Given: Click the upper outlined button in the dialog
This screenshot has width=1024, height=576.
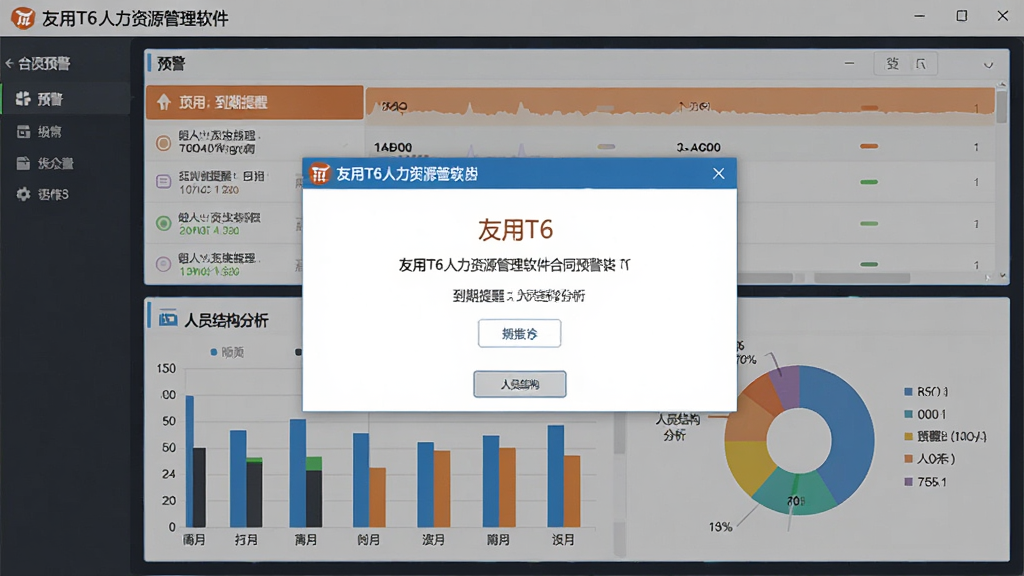Looking at the screenshot, I should pyautogui.click(x=519, y=334).
